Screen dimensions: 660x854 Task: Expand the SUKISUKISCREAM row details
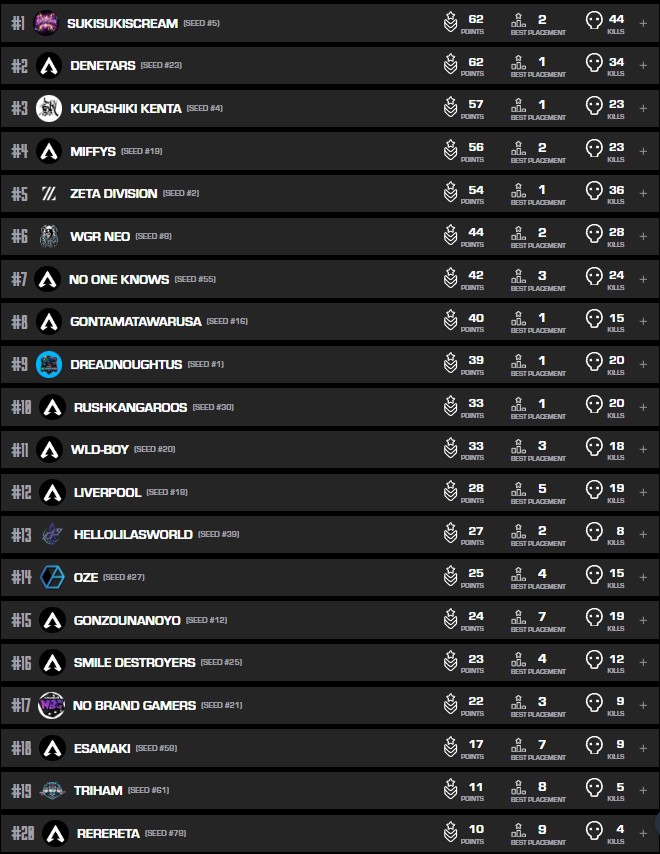643,22
